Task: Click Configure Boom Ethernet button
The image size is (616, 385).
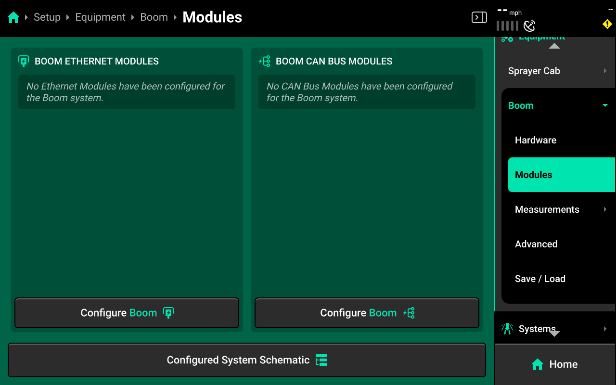Action: pyautogui.click(x=126, y=313)
